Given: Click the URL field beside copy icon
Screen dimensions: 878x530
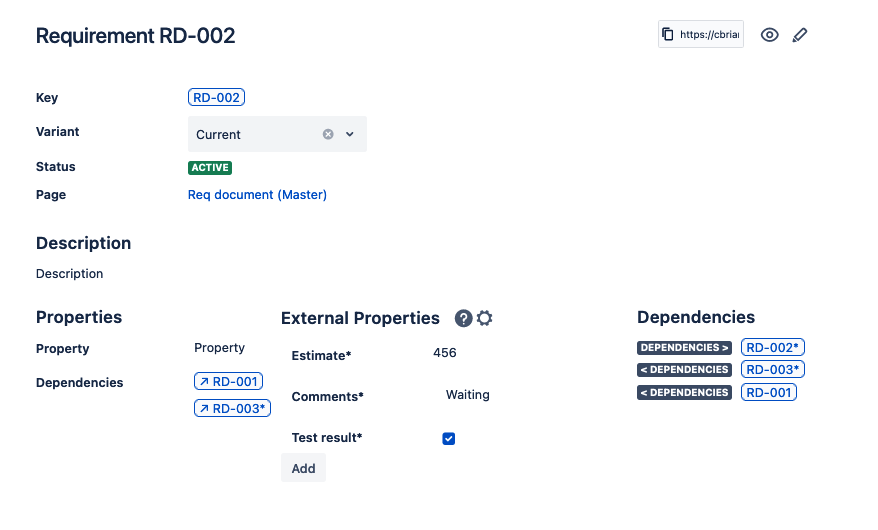Looking at the screenshot, I should (710, 34).
